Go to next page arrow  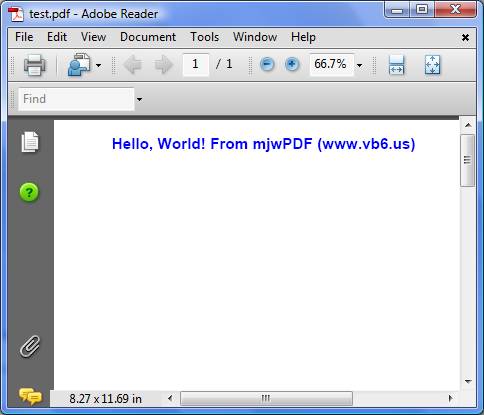(x=164, y=65)
